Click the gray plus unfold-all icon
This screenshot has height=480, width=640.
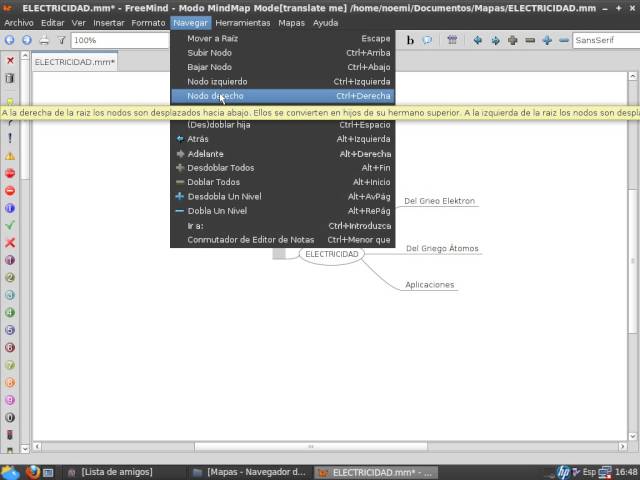pos(513,40)
